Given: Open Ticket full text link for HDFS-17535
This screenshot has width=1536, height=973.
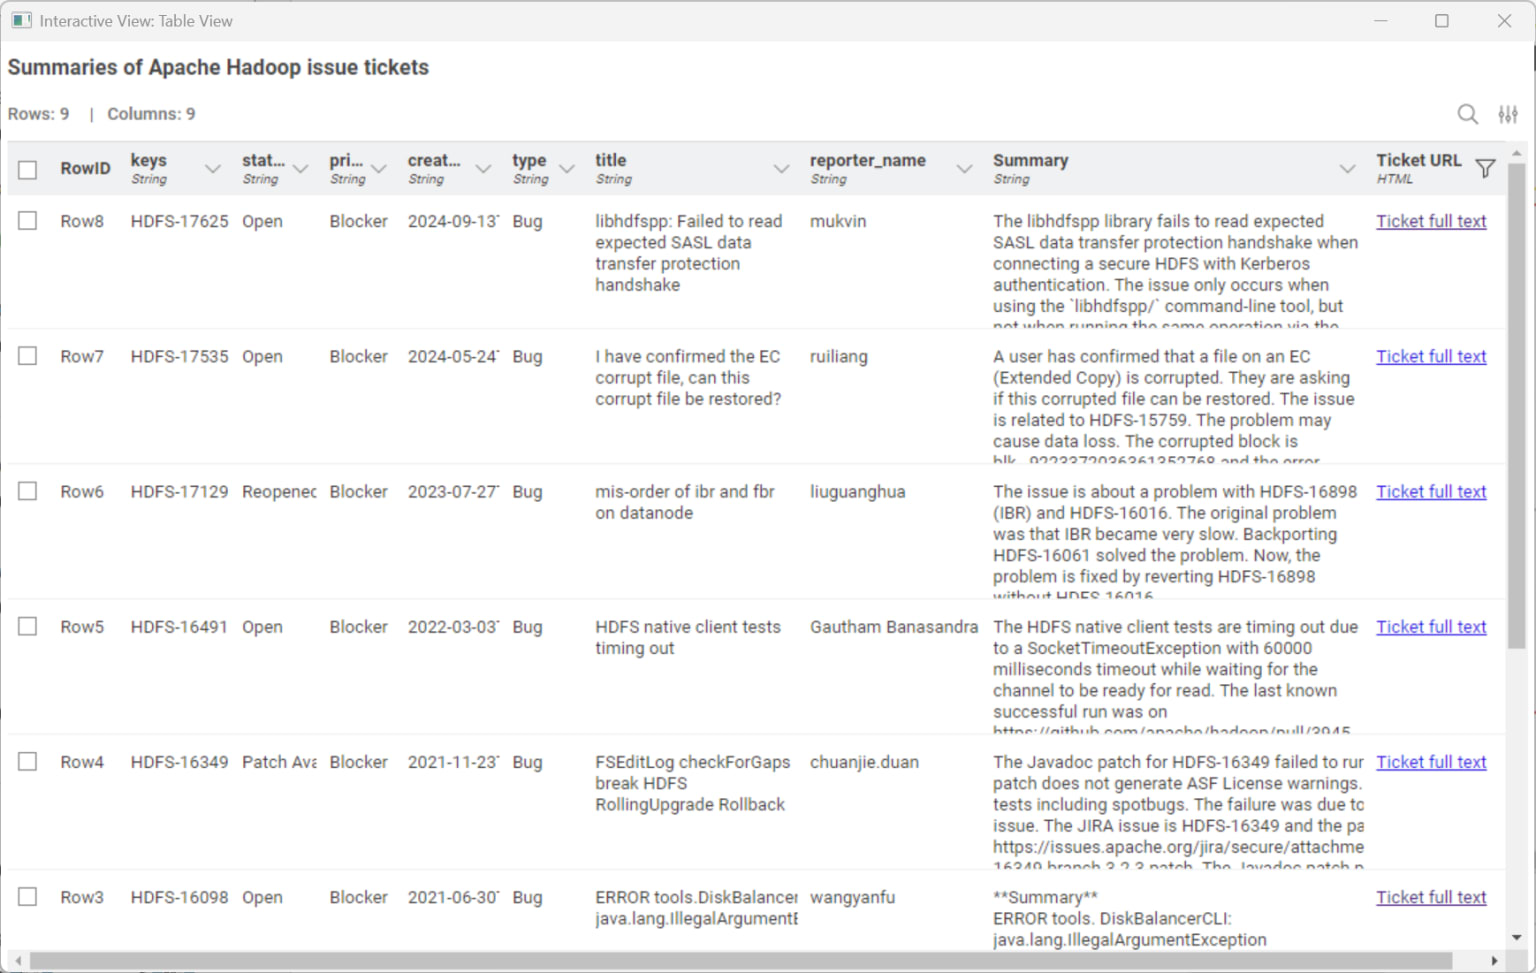Looking at the screenshot, I should point(1431,356).
